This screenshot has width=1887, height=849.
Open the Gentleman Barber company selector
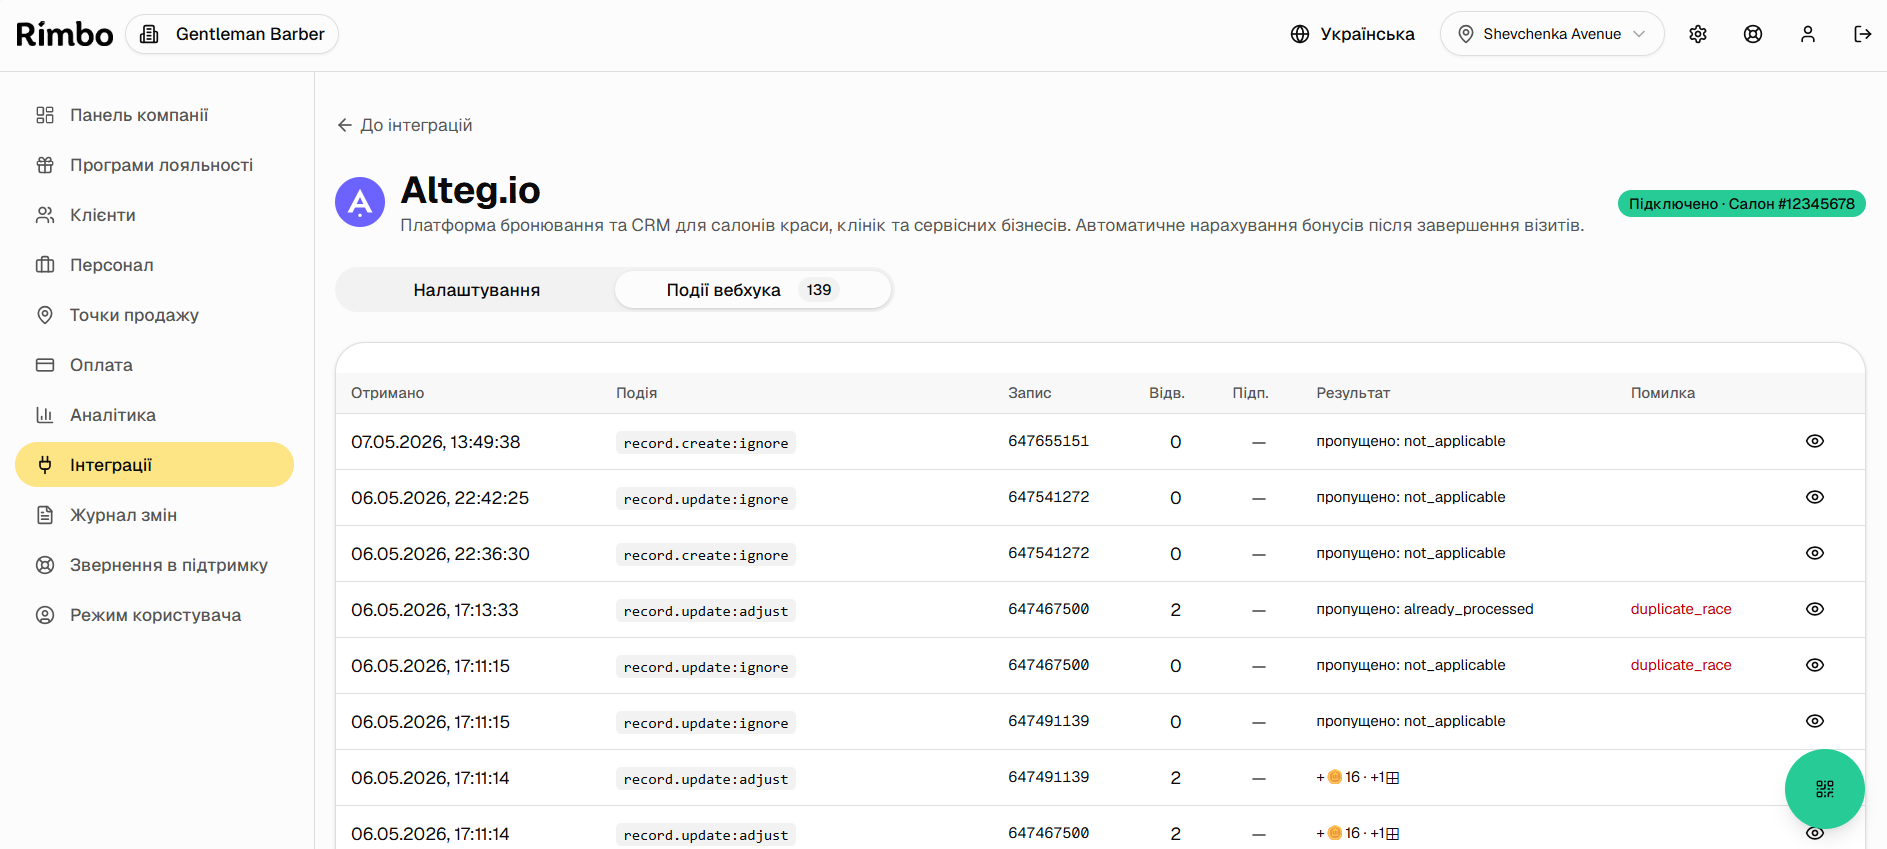pyautogui.click(x=233, y=34)
